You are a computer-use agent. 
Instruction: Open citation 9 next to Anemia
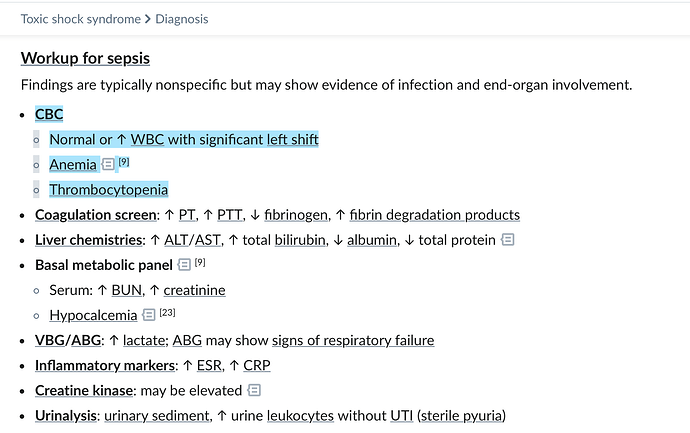pos(124,162)
